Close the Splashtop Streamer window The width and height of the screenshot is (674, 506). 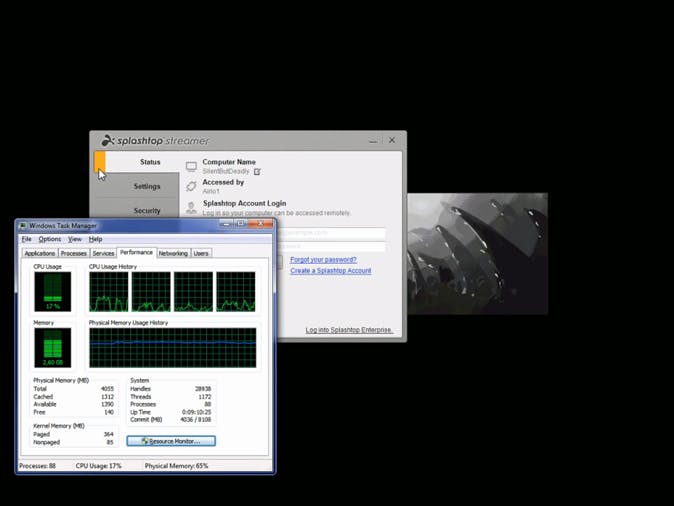pyautogui.click(x=392, y=140)
